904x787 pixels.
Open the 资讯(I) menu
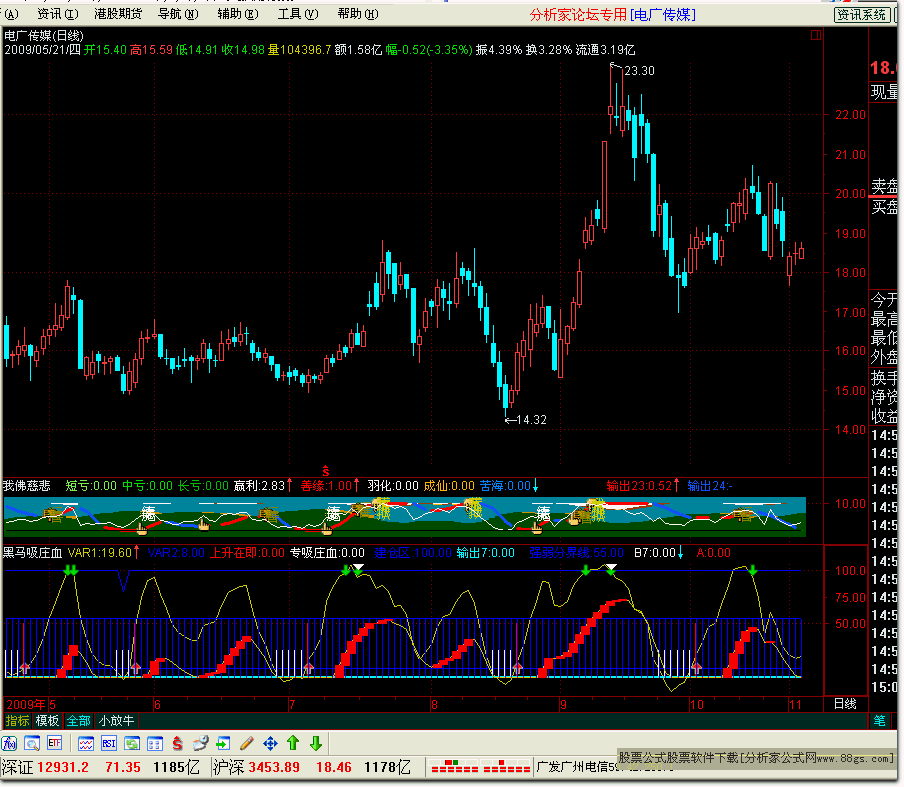click(x=58, y=14)
